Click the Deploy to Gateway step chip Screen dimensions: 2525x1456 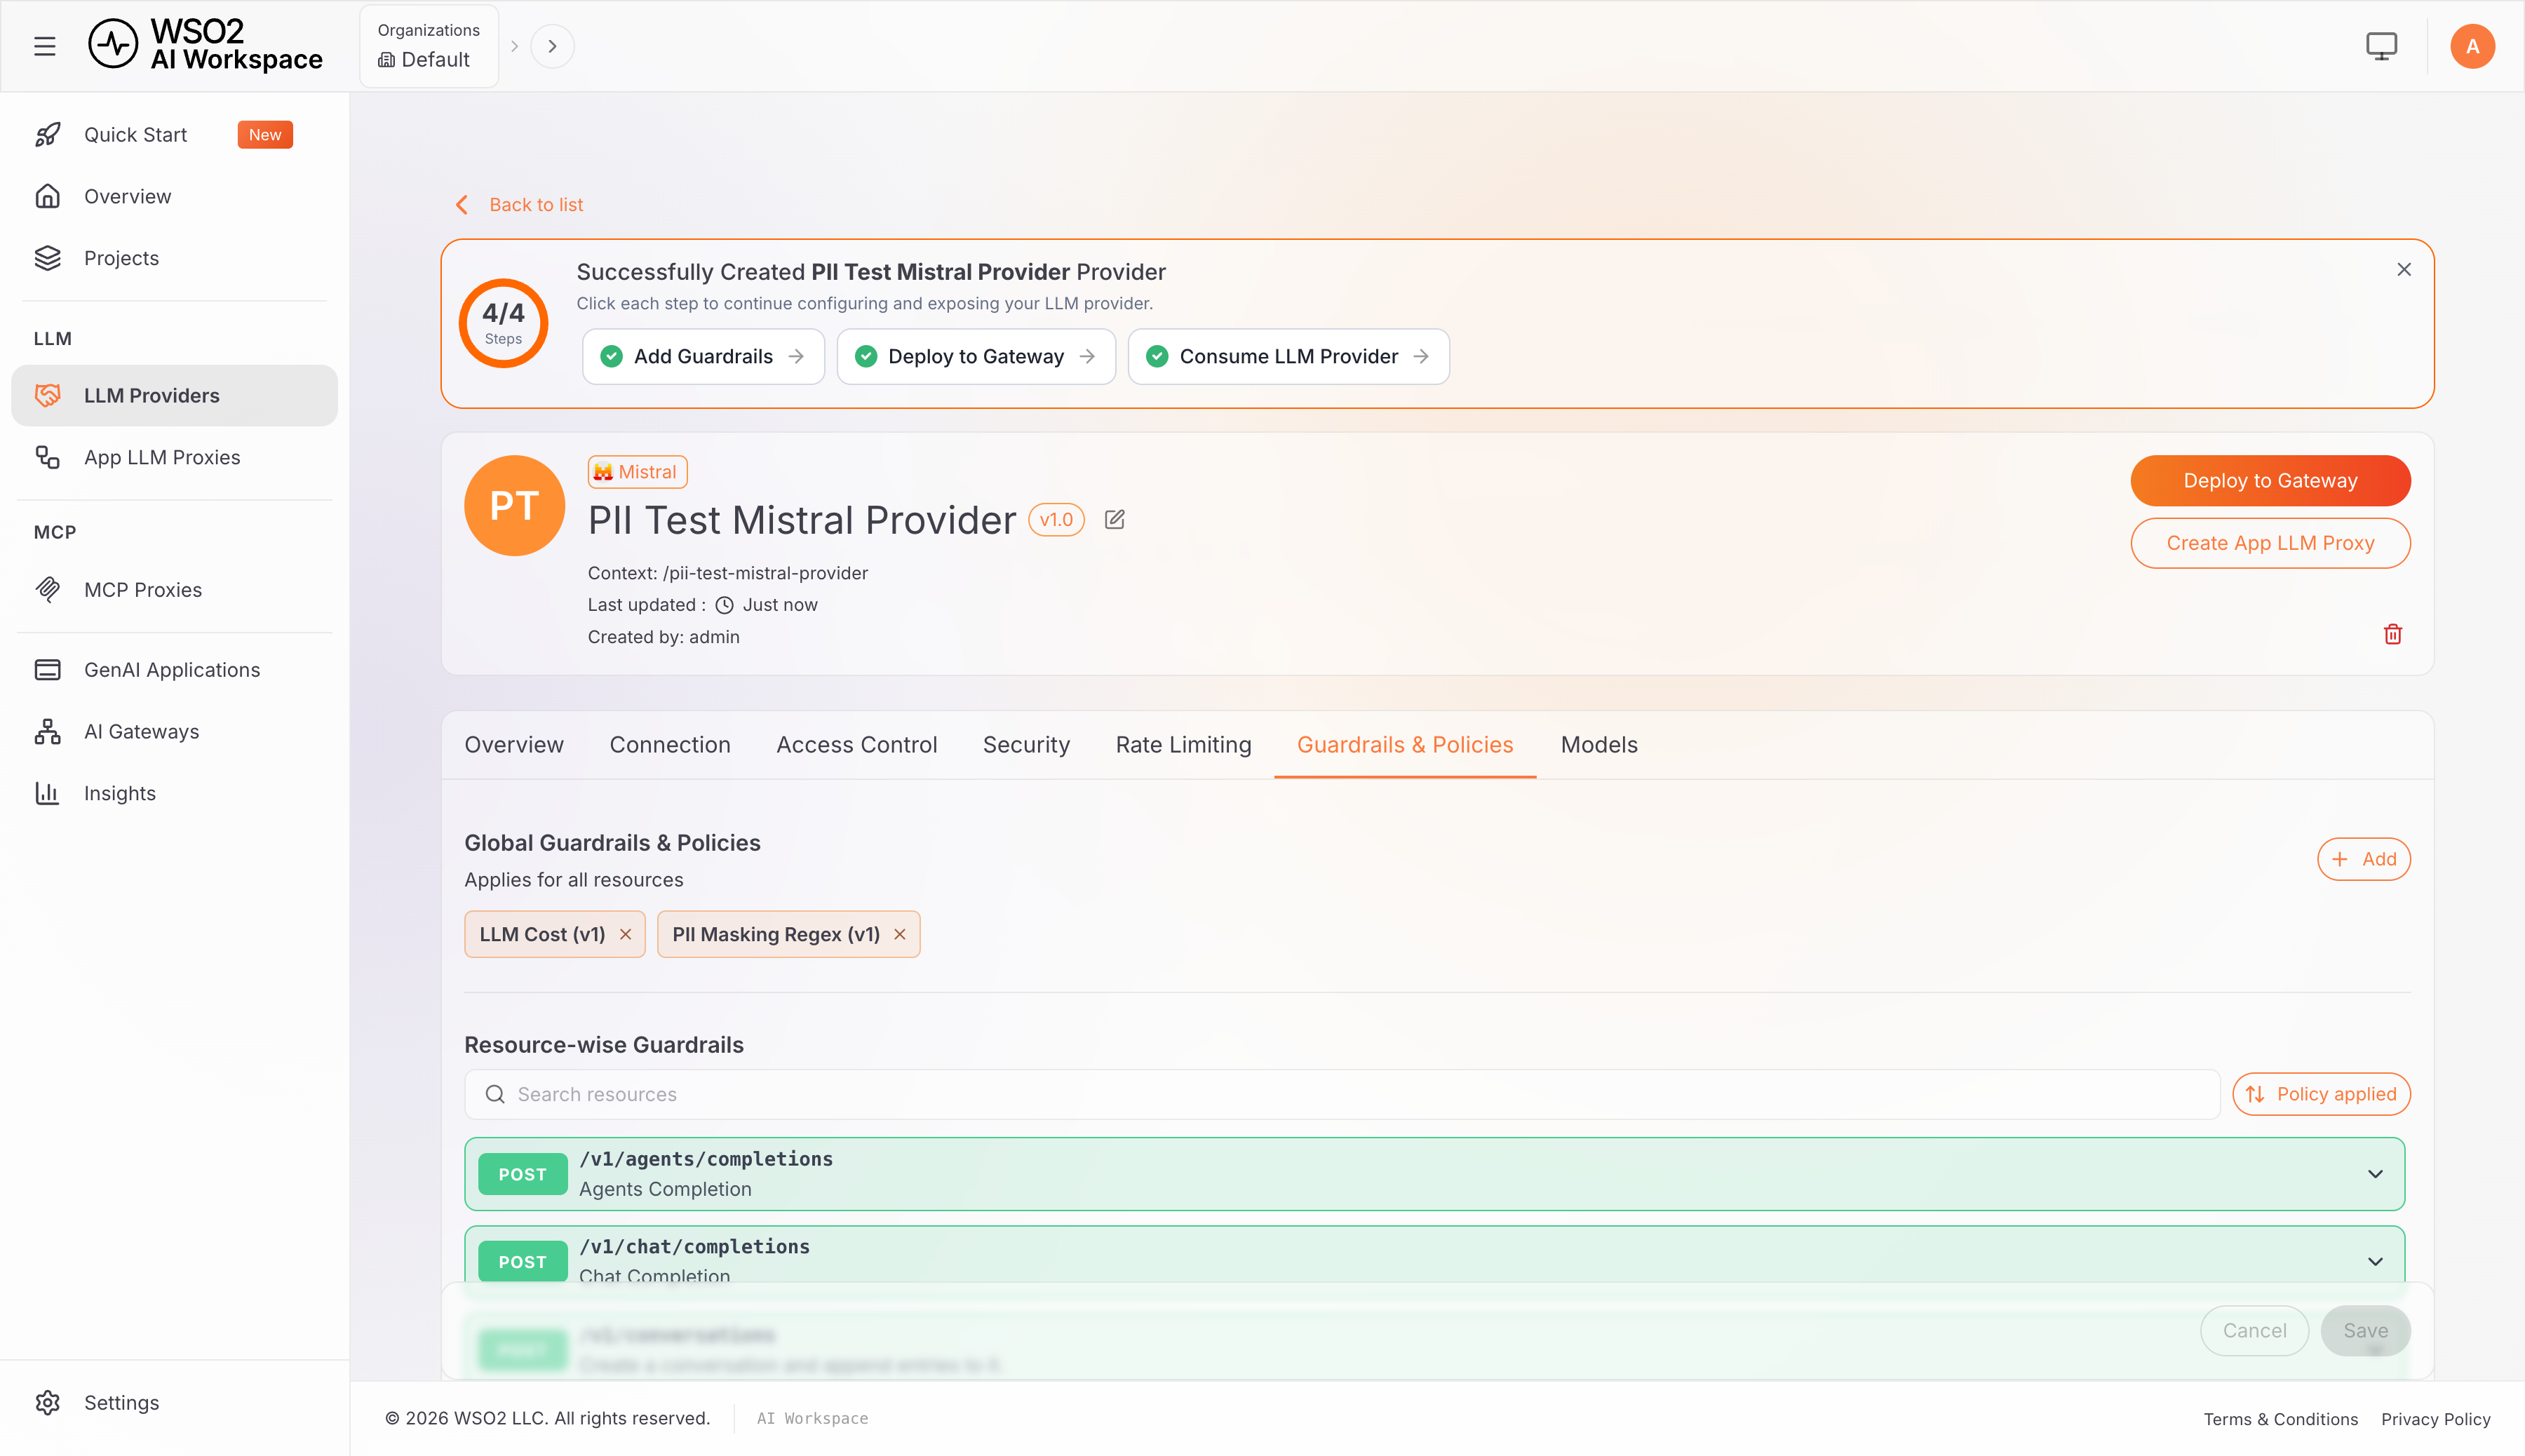pyautogui.click(x=976, y=357)
